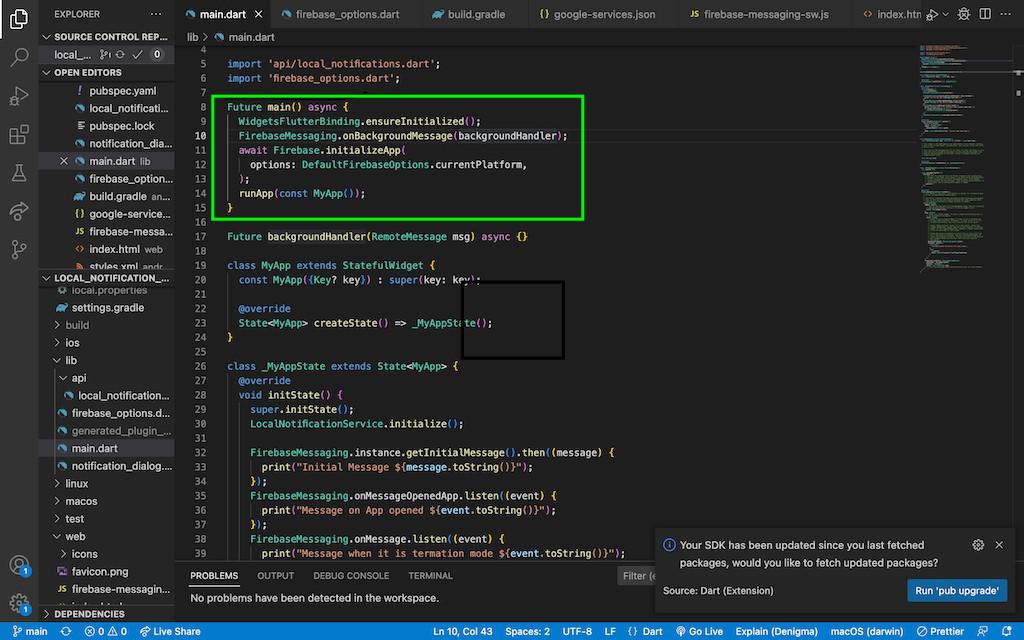Open the run button dropdown arrow

[x=946, y=15]
